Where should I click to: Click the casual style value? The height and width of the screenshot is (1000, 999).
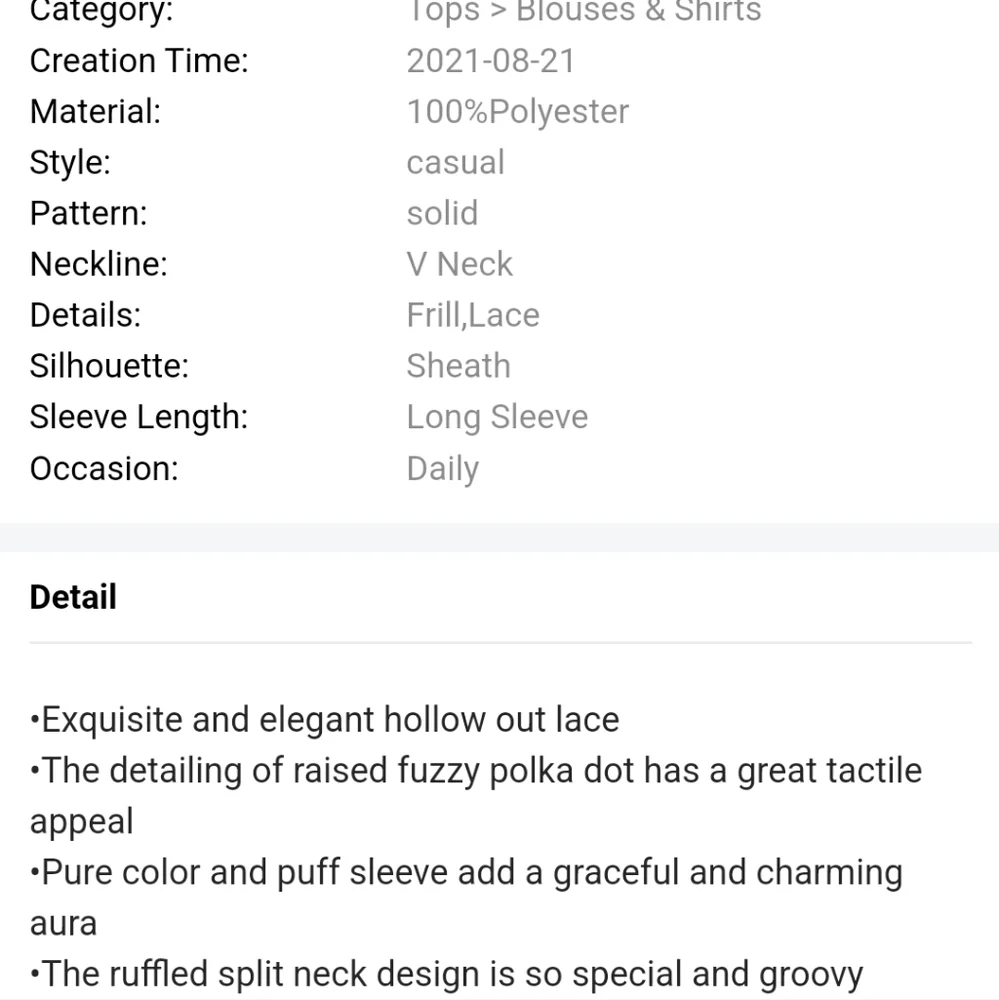(455, 163)
